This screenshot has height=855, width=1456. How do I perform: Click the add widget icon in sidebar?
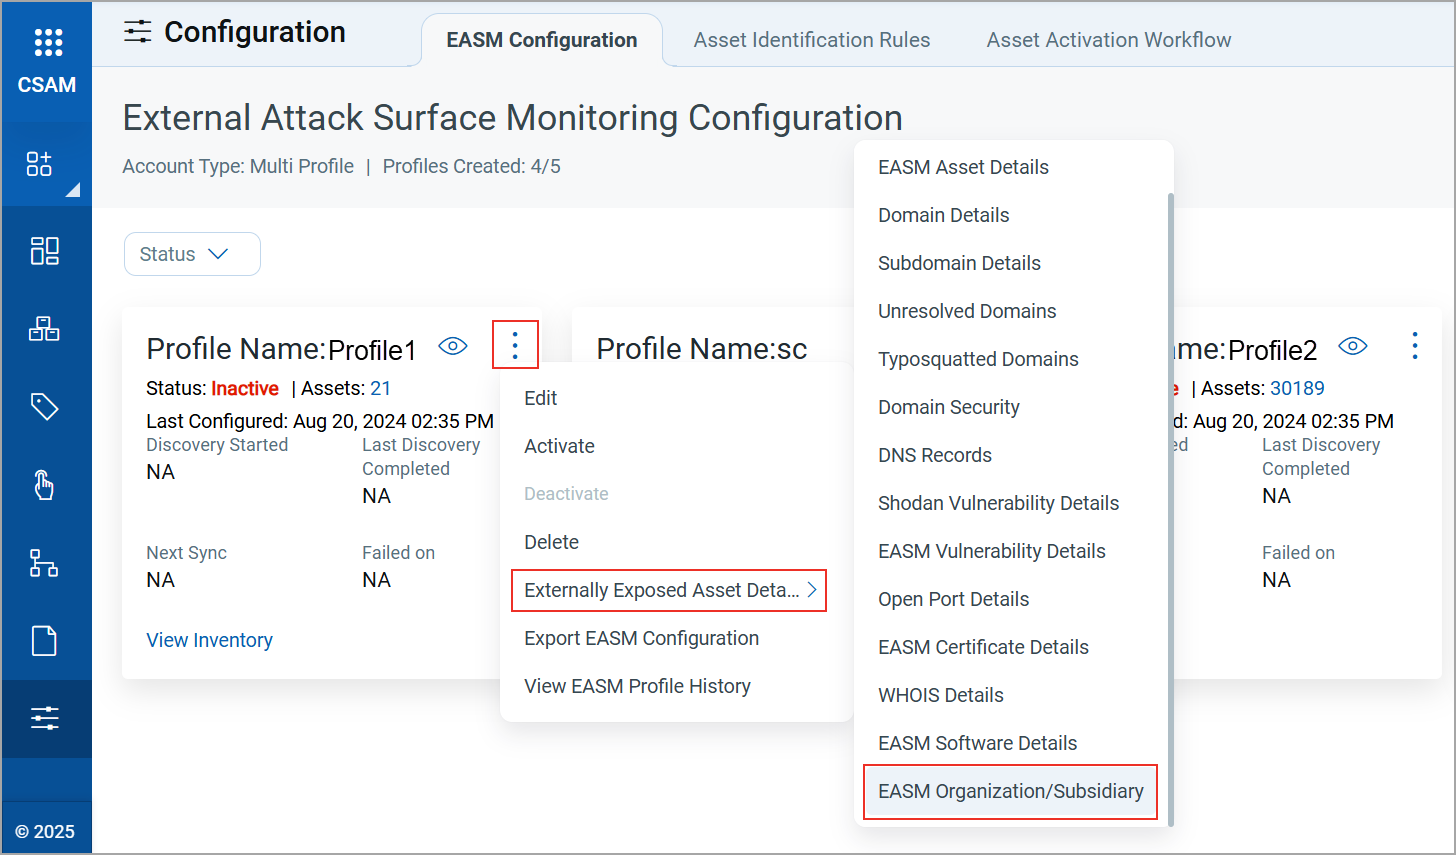click(x=40, y=164)
